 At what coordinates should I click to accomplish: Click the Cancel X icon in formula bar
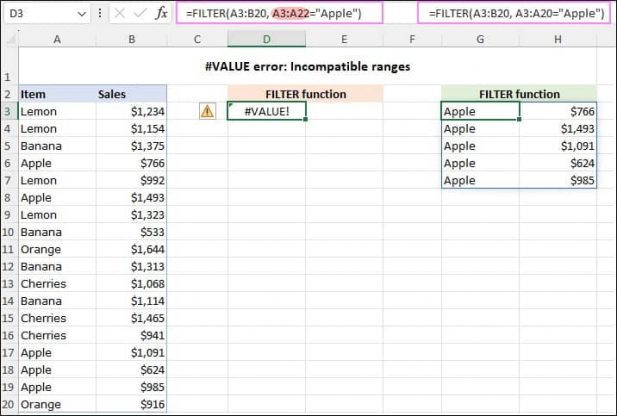point(120,13)
